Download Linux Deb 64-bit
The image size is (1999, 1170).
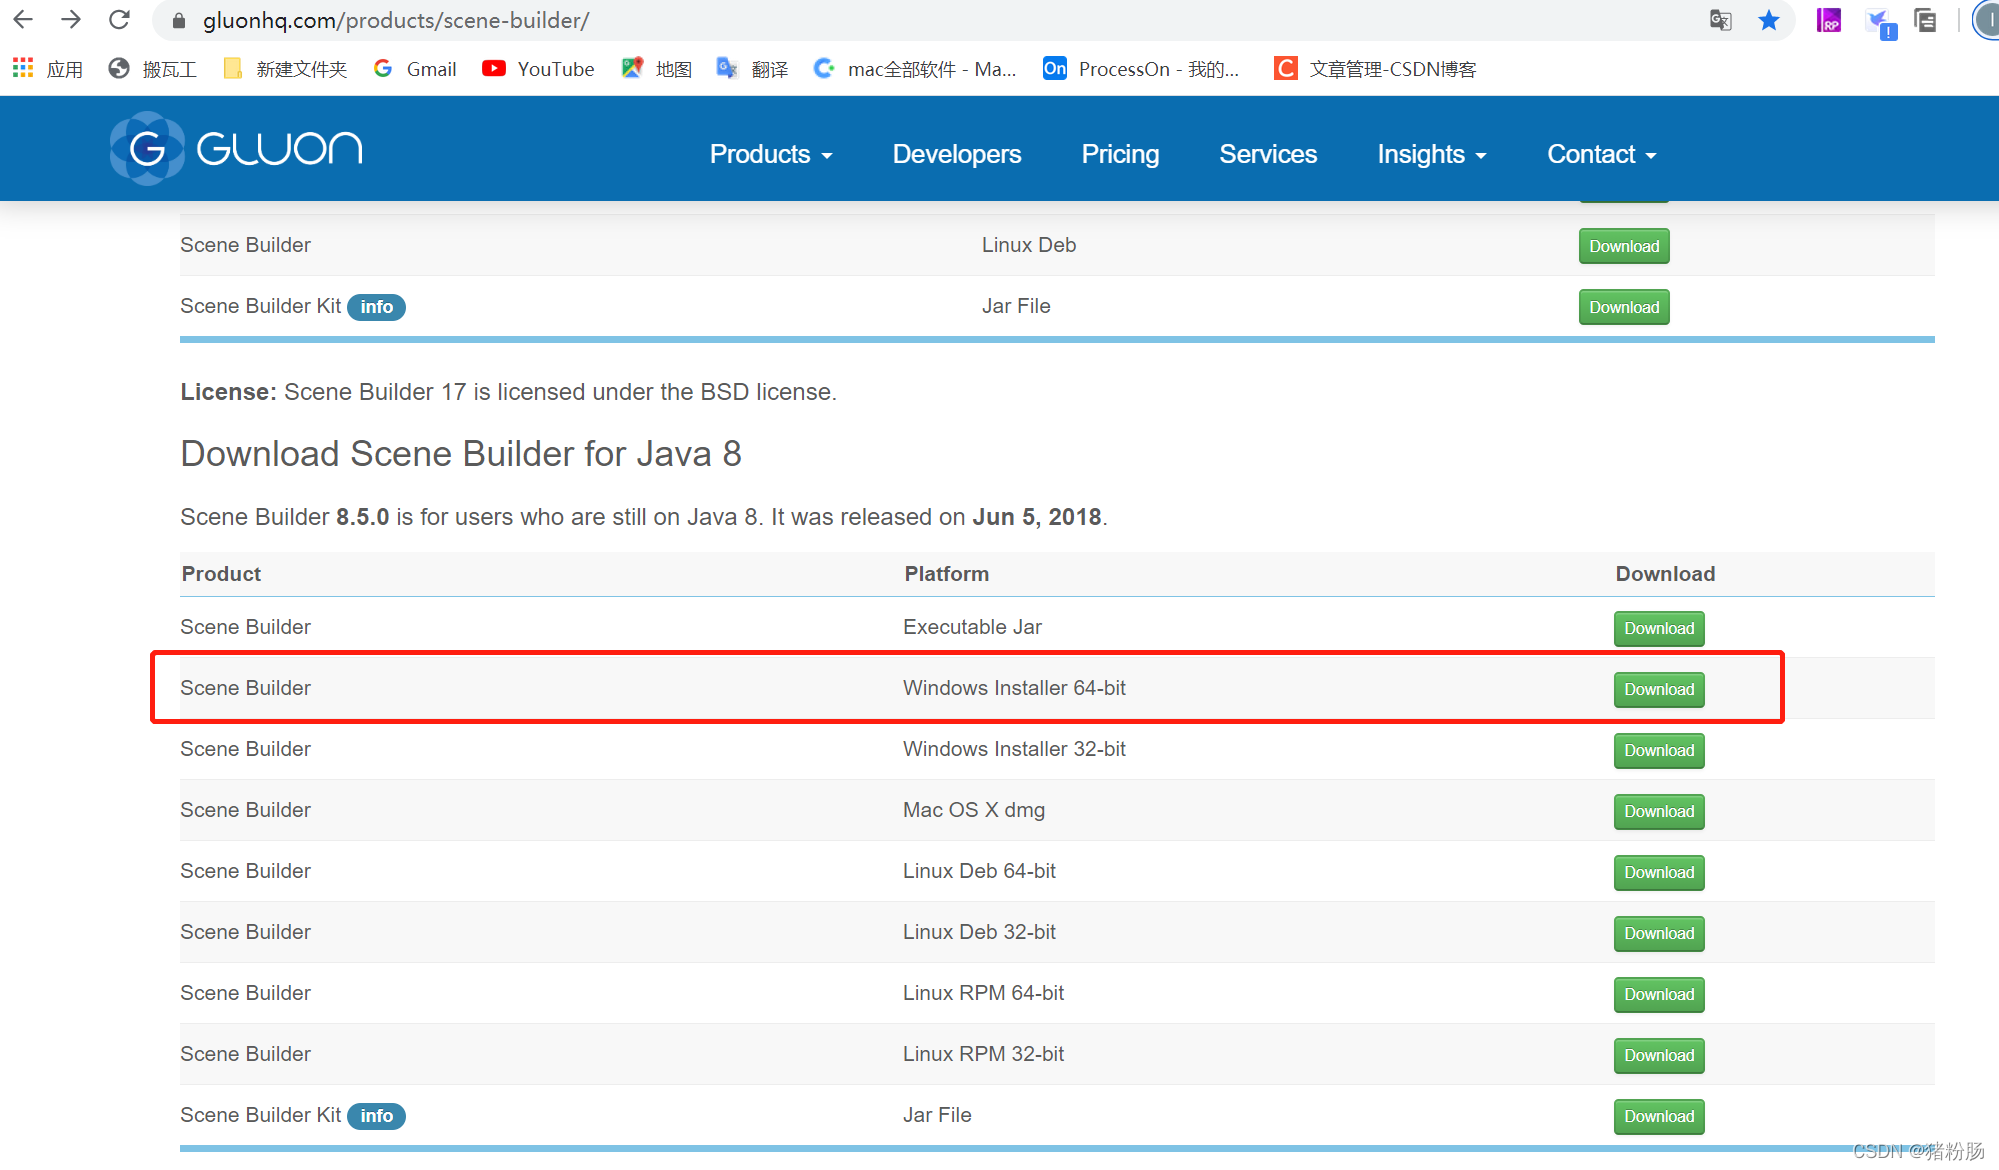pyautogui.click(x=1659, y=873)
